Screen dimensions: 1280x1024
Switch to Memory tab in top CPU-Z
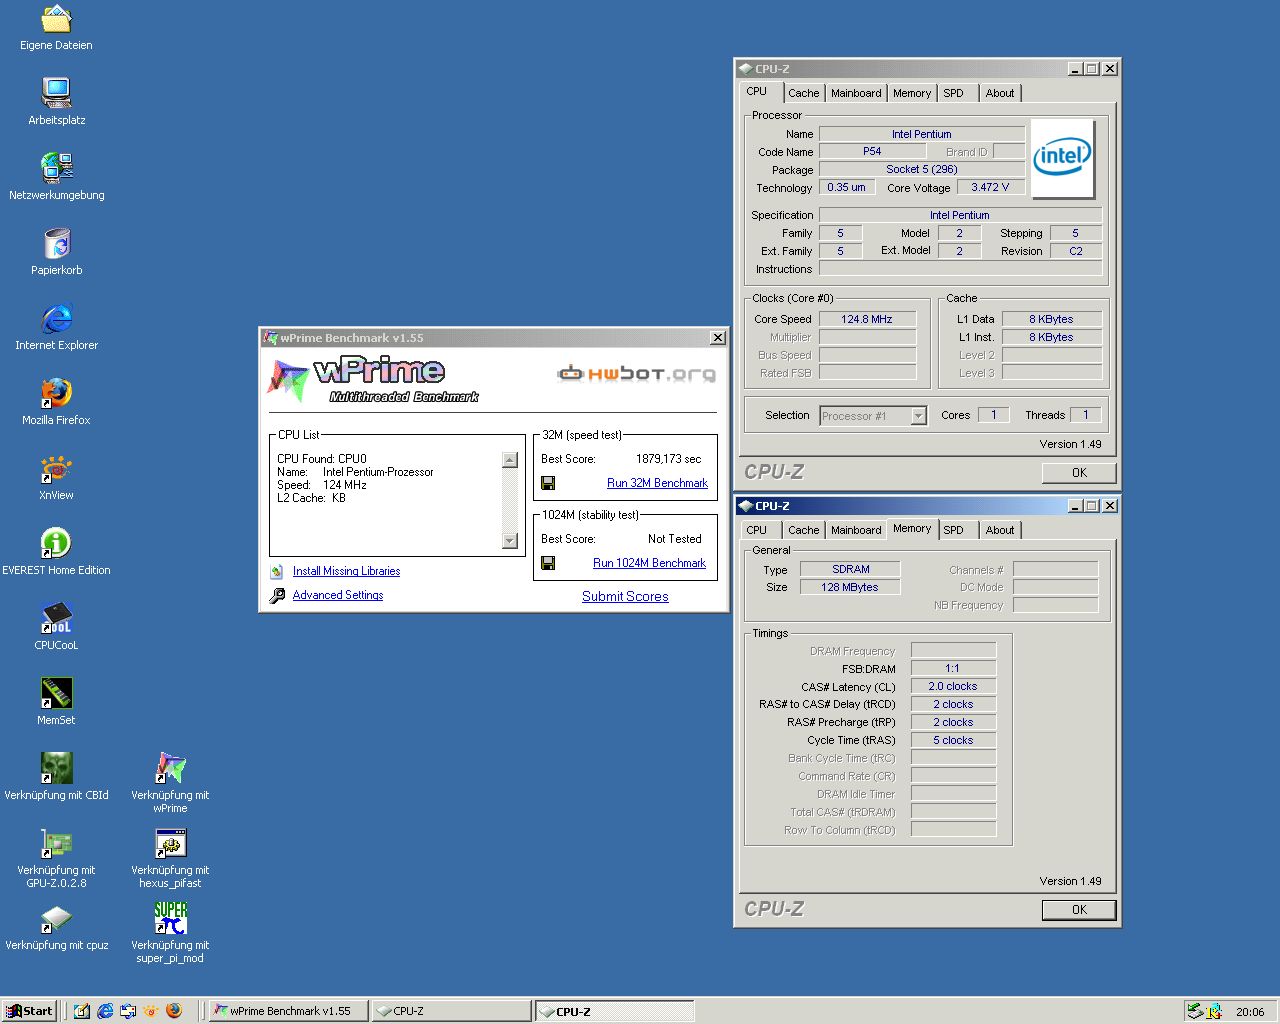click(912, 93)
